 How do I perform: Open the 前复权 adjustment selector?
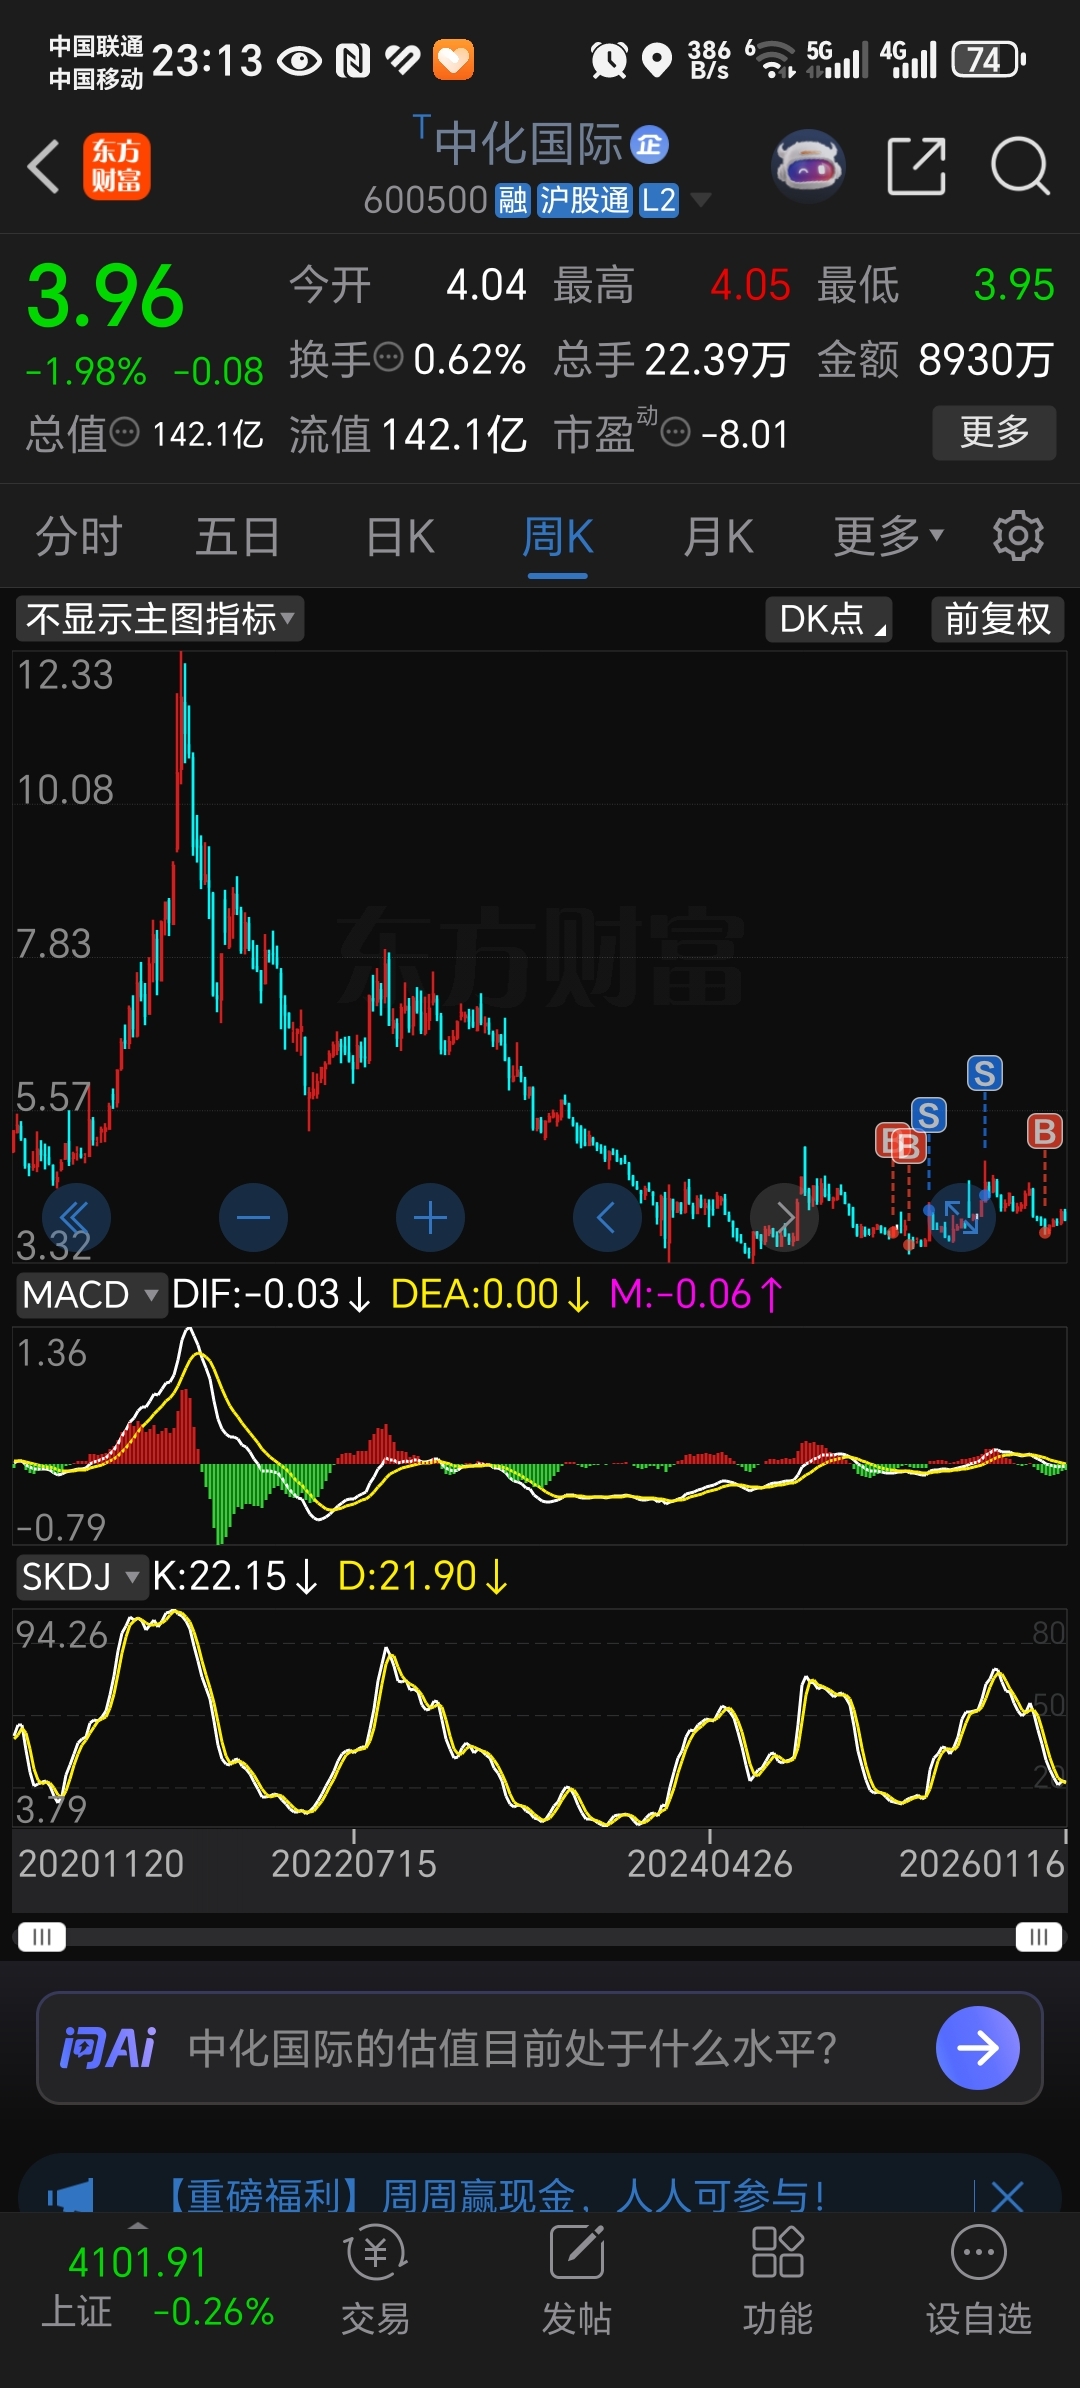[997, 619]
